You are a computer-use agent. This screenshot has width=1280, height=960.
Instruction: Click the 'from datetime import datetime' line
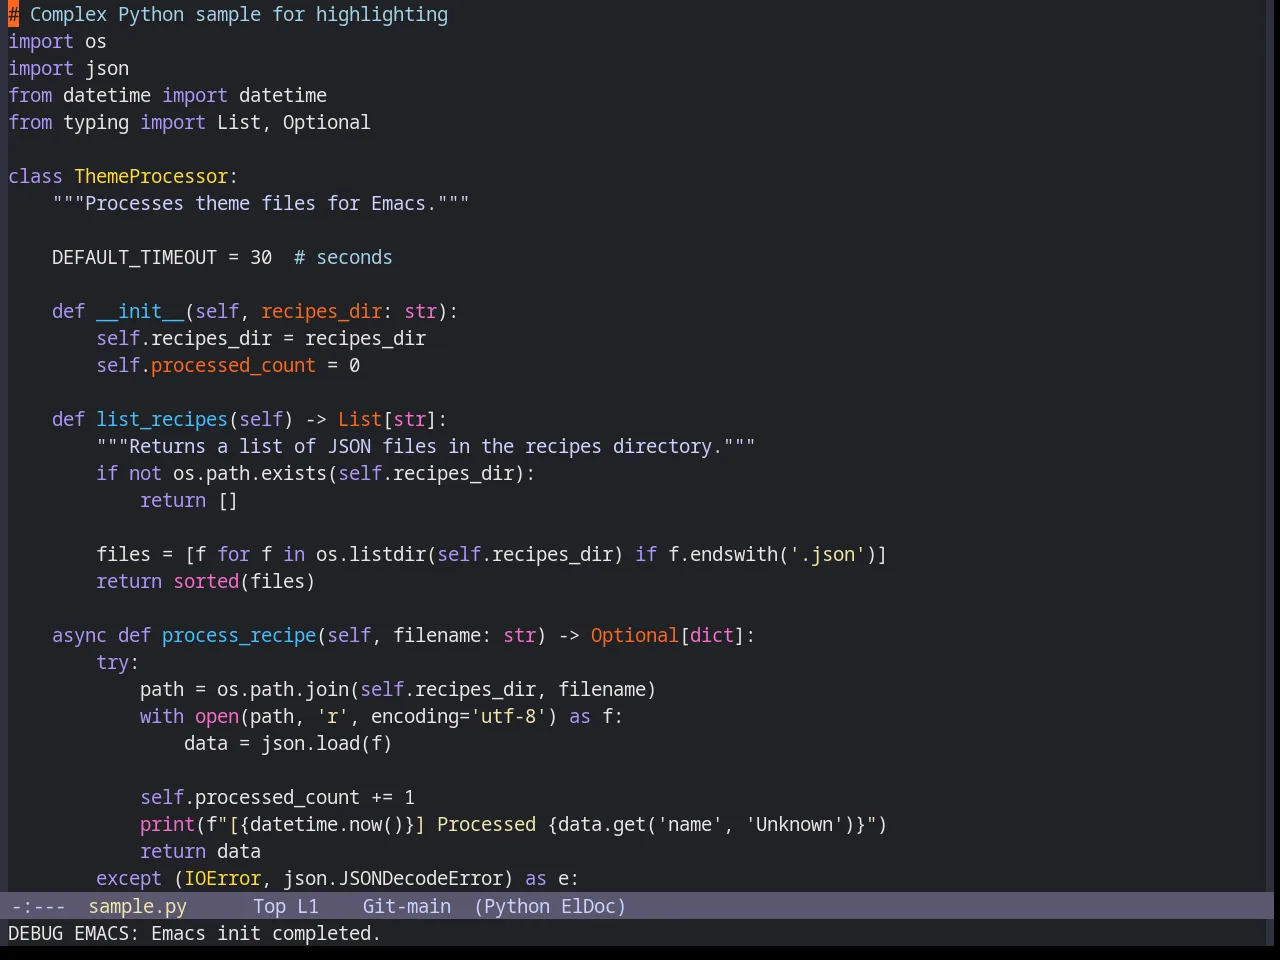[167, 95]
